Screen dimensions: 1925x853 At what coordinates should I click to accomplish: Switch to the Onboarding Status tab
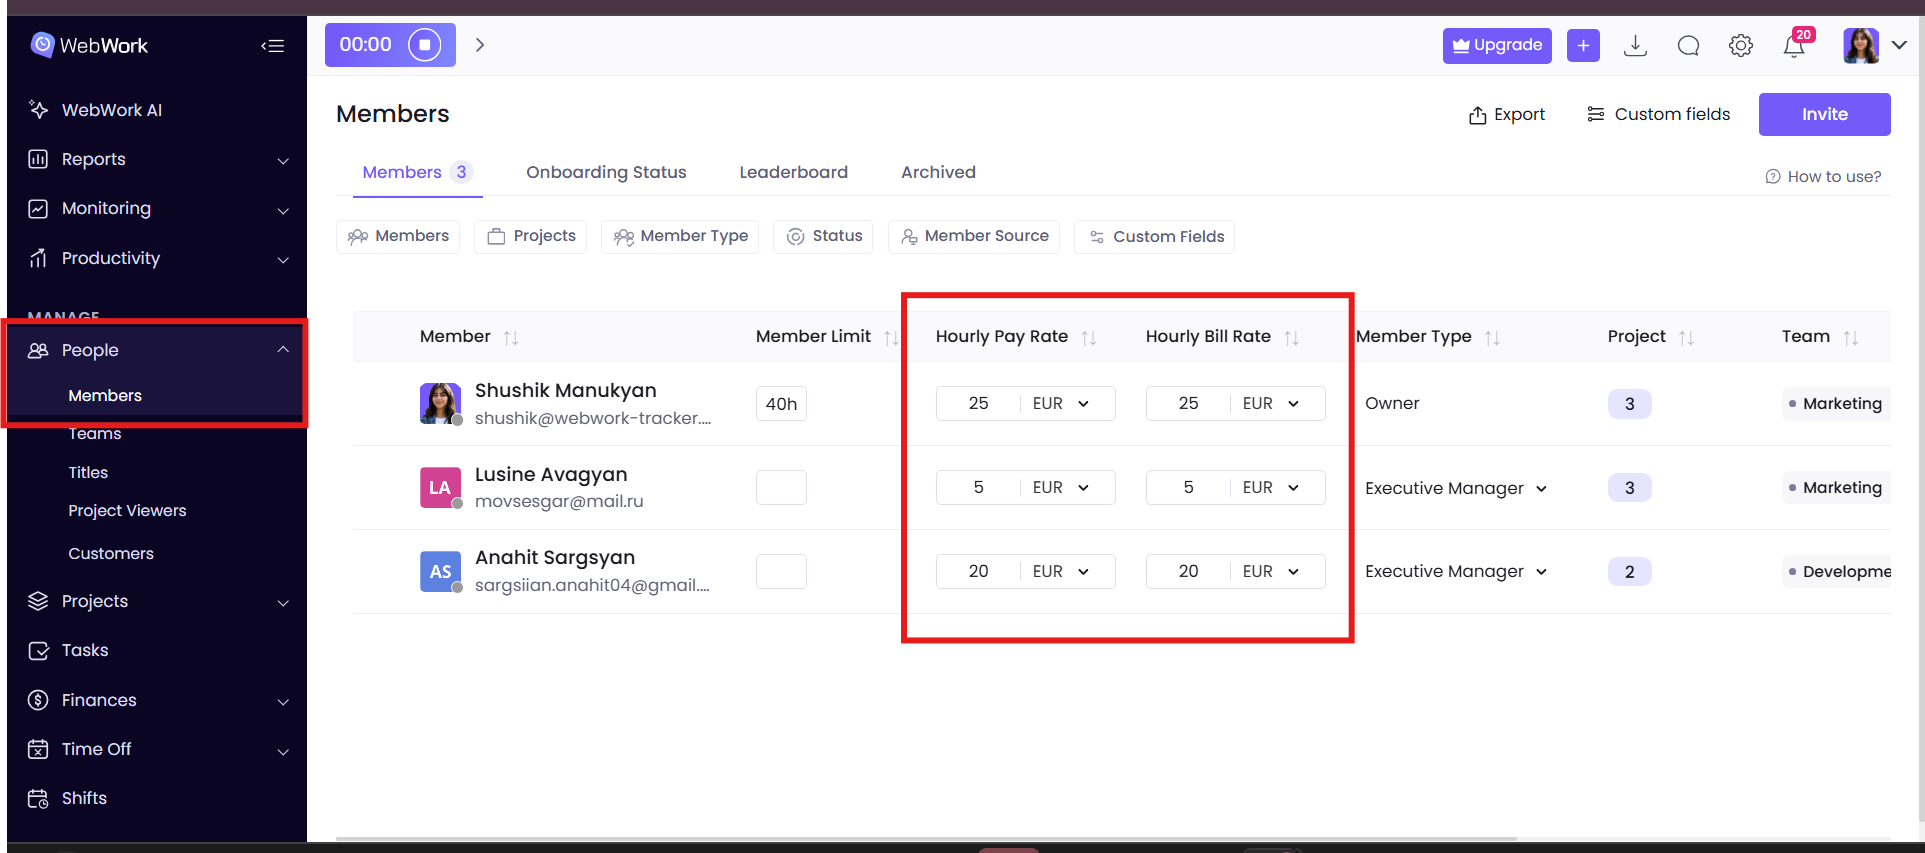pos(606,172)
